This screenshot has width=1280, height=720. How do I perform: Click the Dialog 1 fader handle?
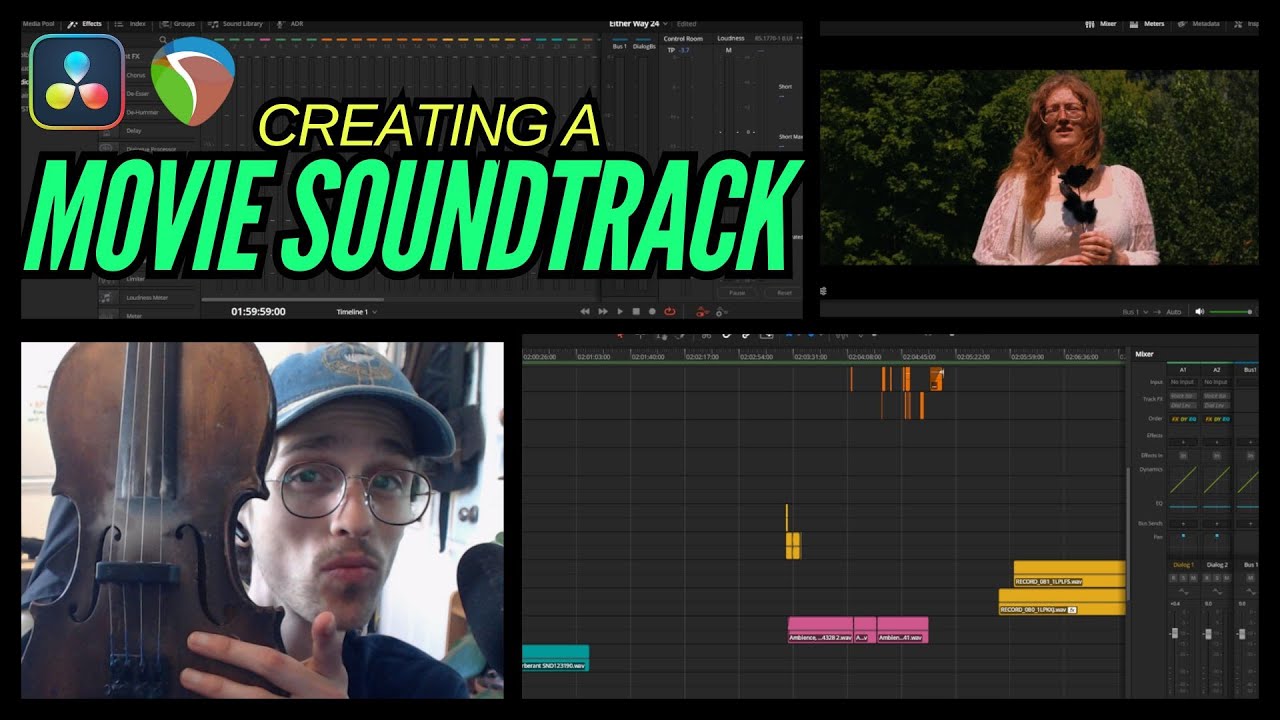pyautogui.click(x=1174, y=635)
